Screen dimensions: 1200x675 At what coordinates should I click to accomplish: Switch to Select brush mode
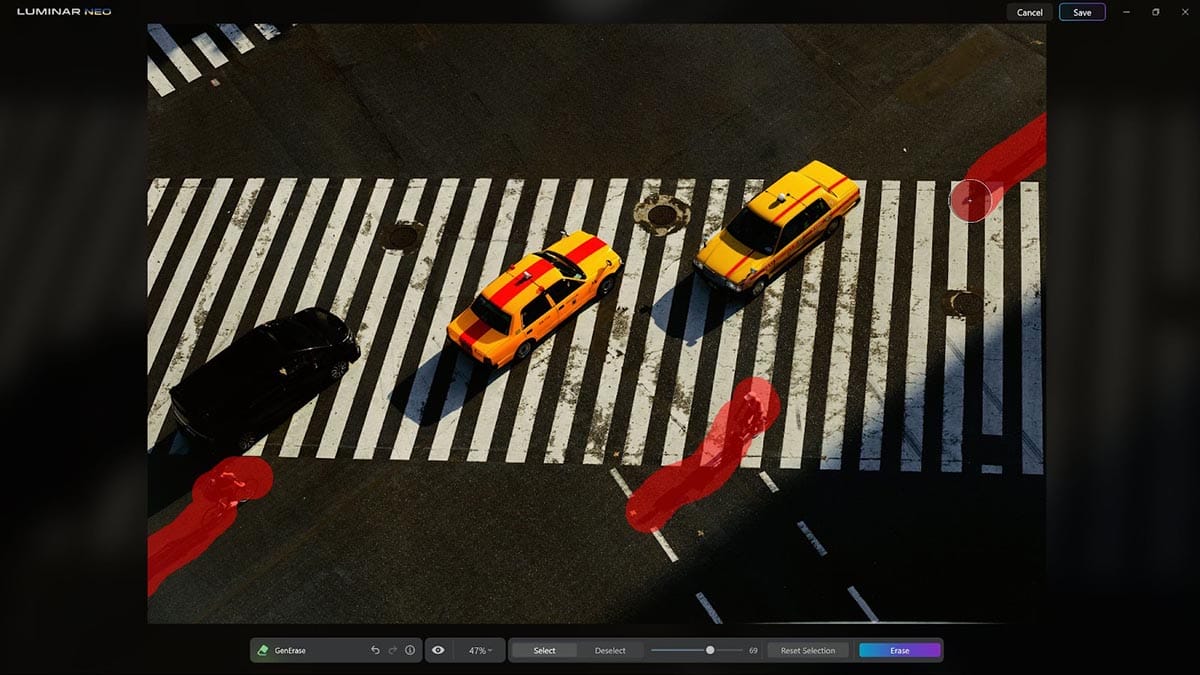coord(544,650)
